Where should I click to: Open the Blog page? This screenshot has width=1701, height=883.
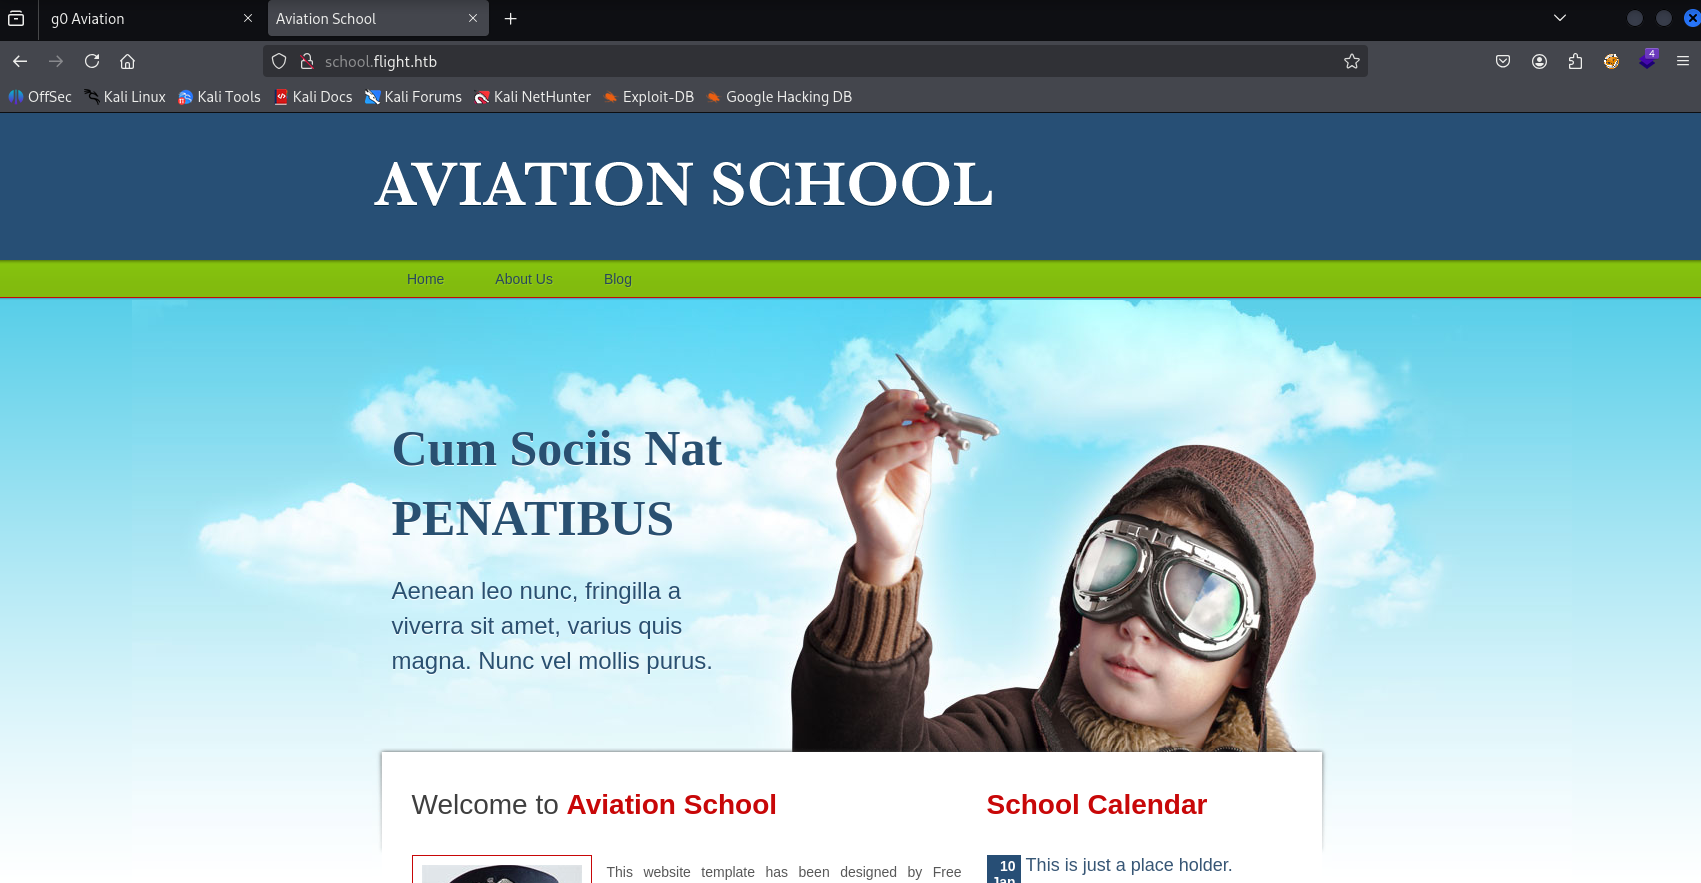point(618,279)
